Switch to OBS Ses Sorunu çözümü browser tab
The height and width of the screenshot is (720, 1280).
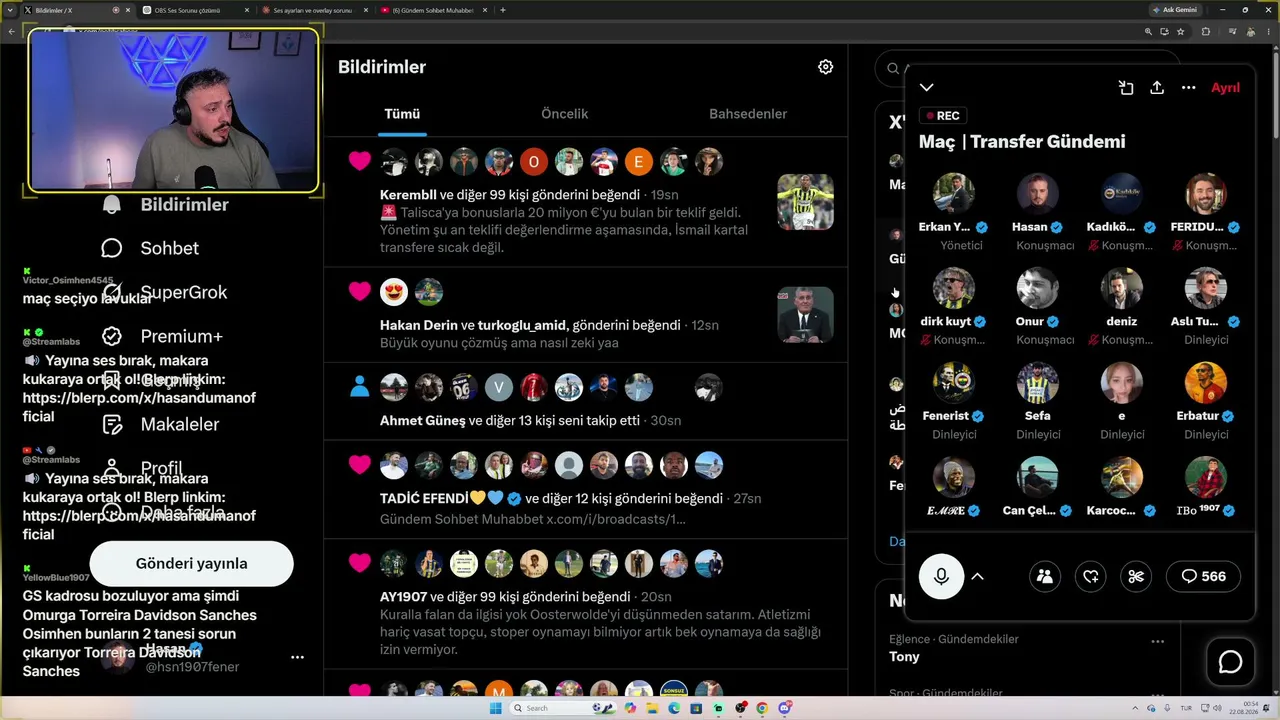click(195, 10)
